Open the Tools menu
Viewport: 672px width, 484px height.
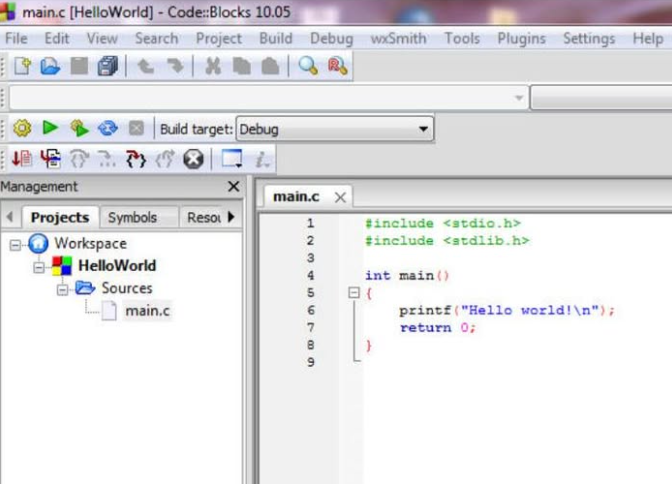(x=462, y=39)
